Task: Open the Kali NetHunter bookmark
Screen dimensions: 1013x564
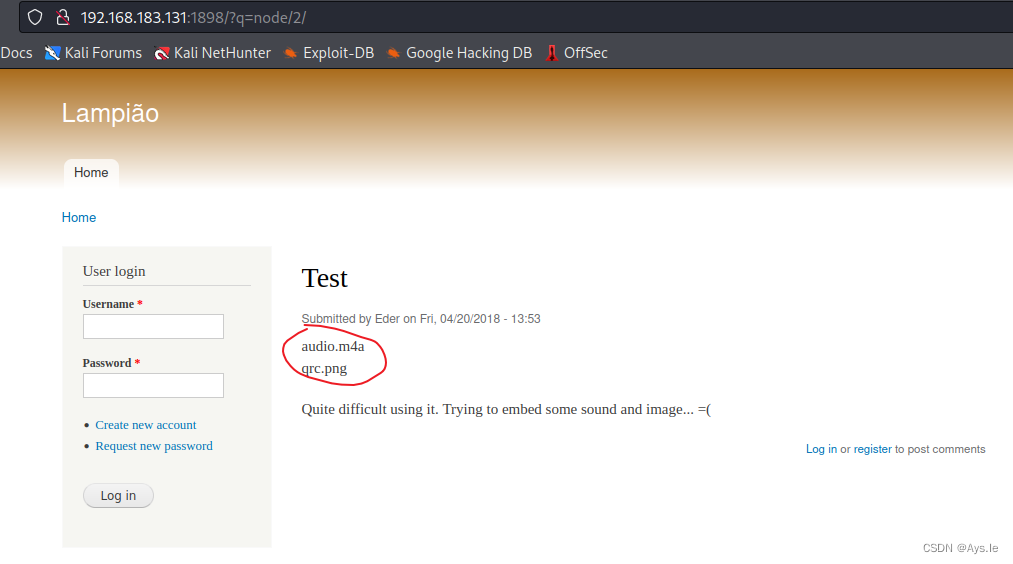Action: (213, 53)
